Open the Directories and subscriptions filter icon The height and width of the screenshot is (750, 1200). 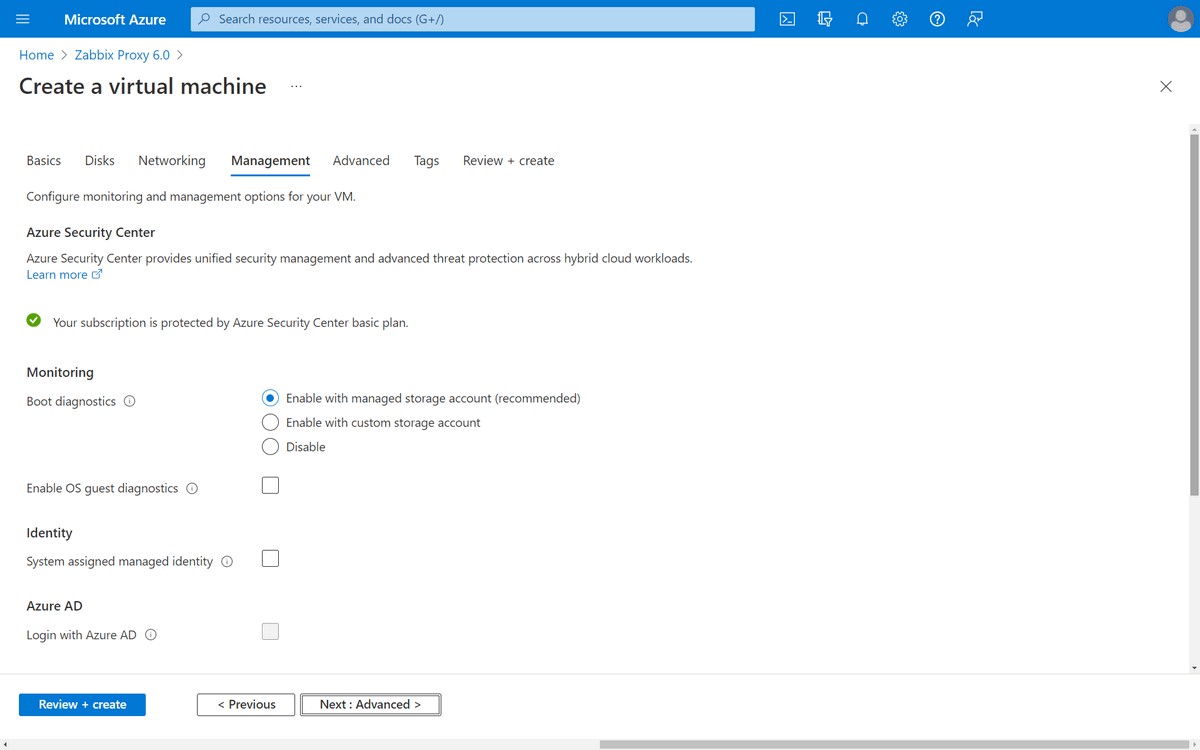825,19
